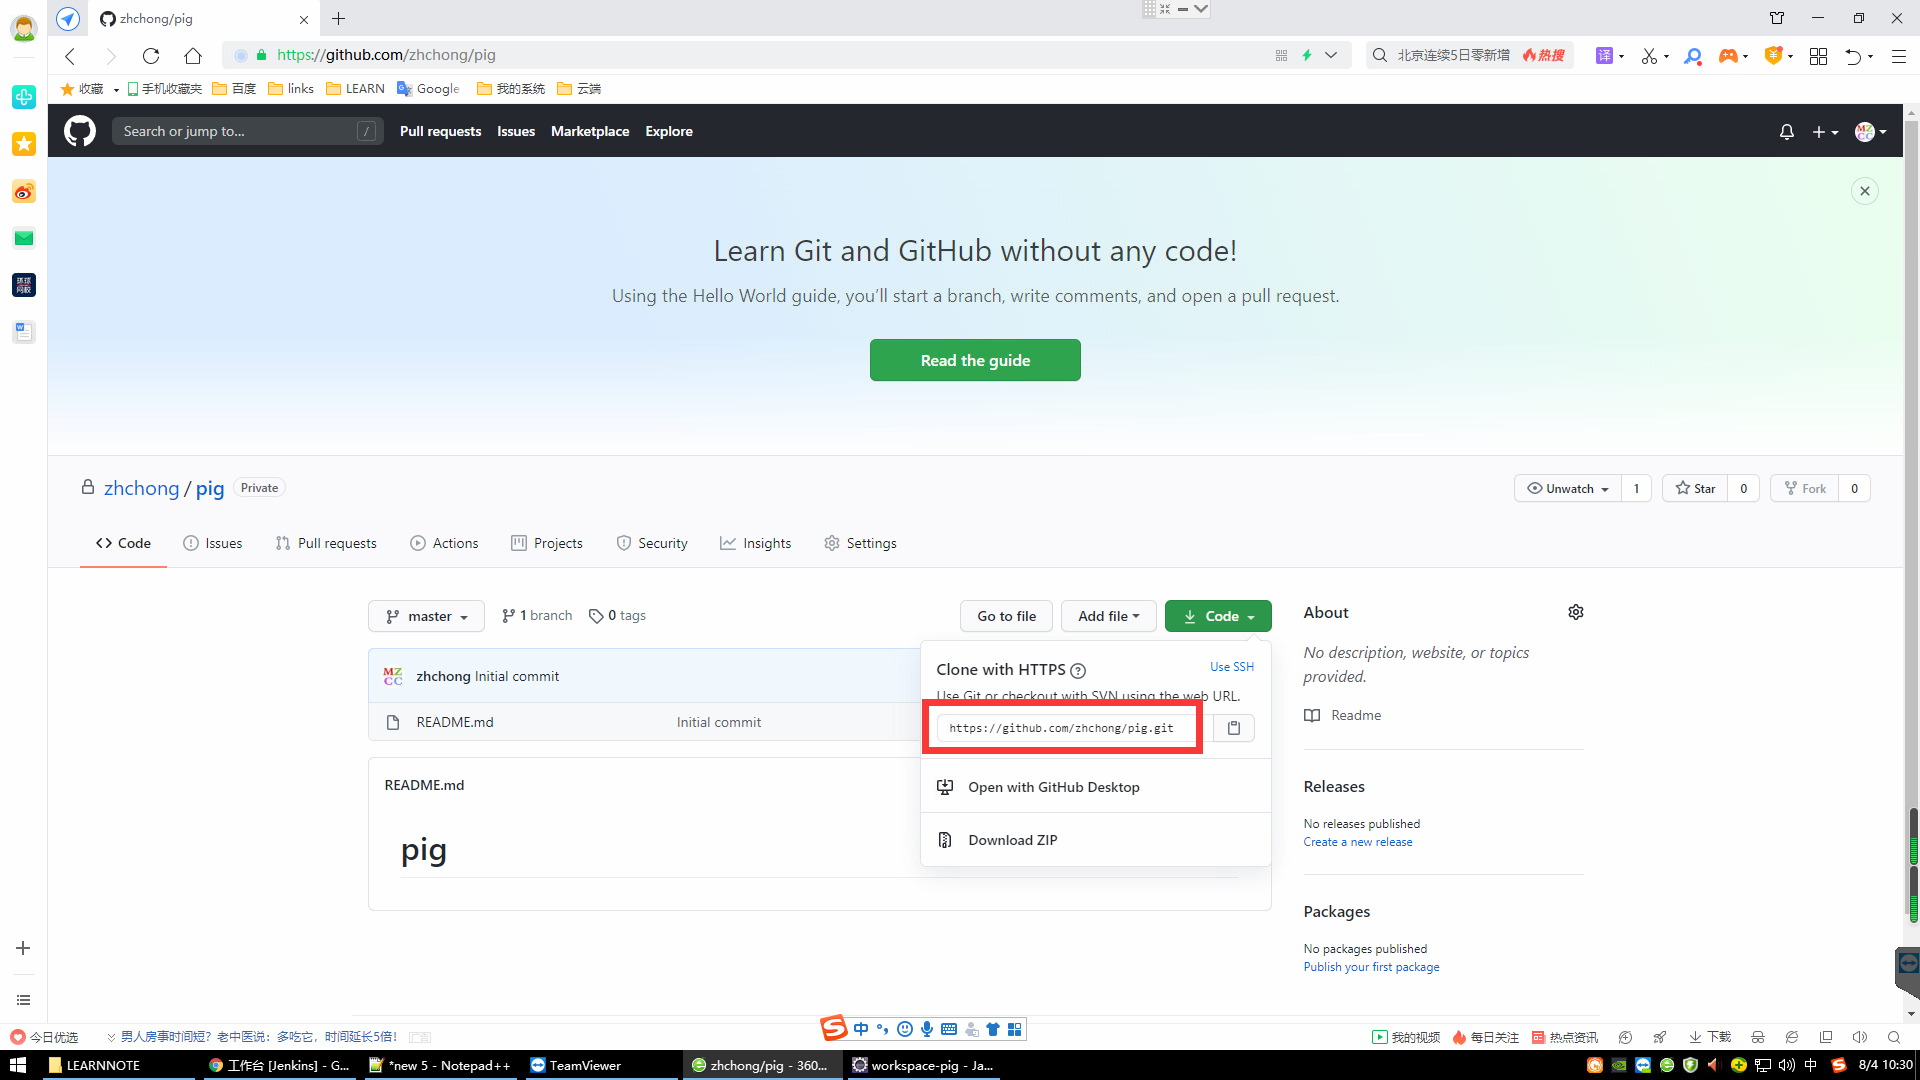Click Create a new release link

pyautogui.click(x=1358, y=842)
